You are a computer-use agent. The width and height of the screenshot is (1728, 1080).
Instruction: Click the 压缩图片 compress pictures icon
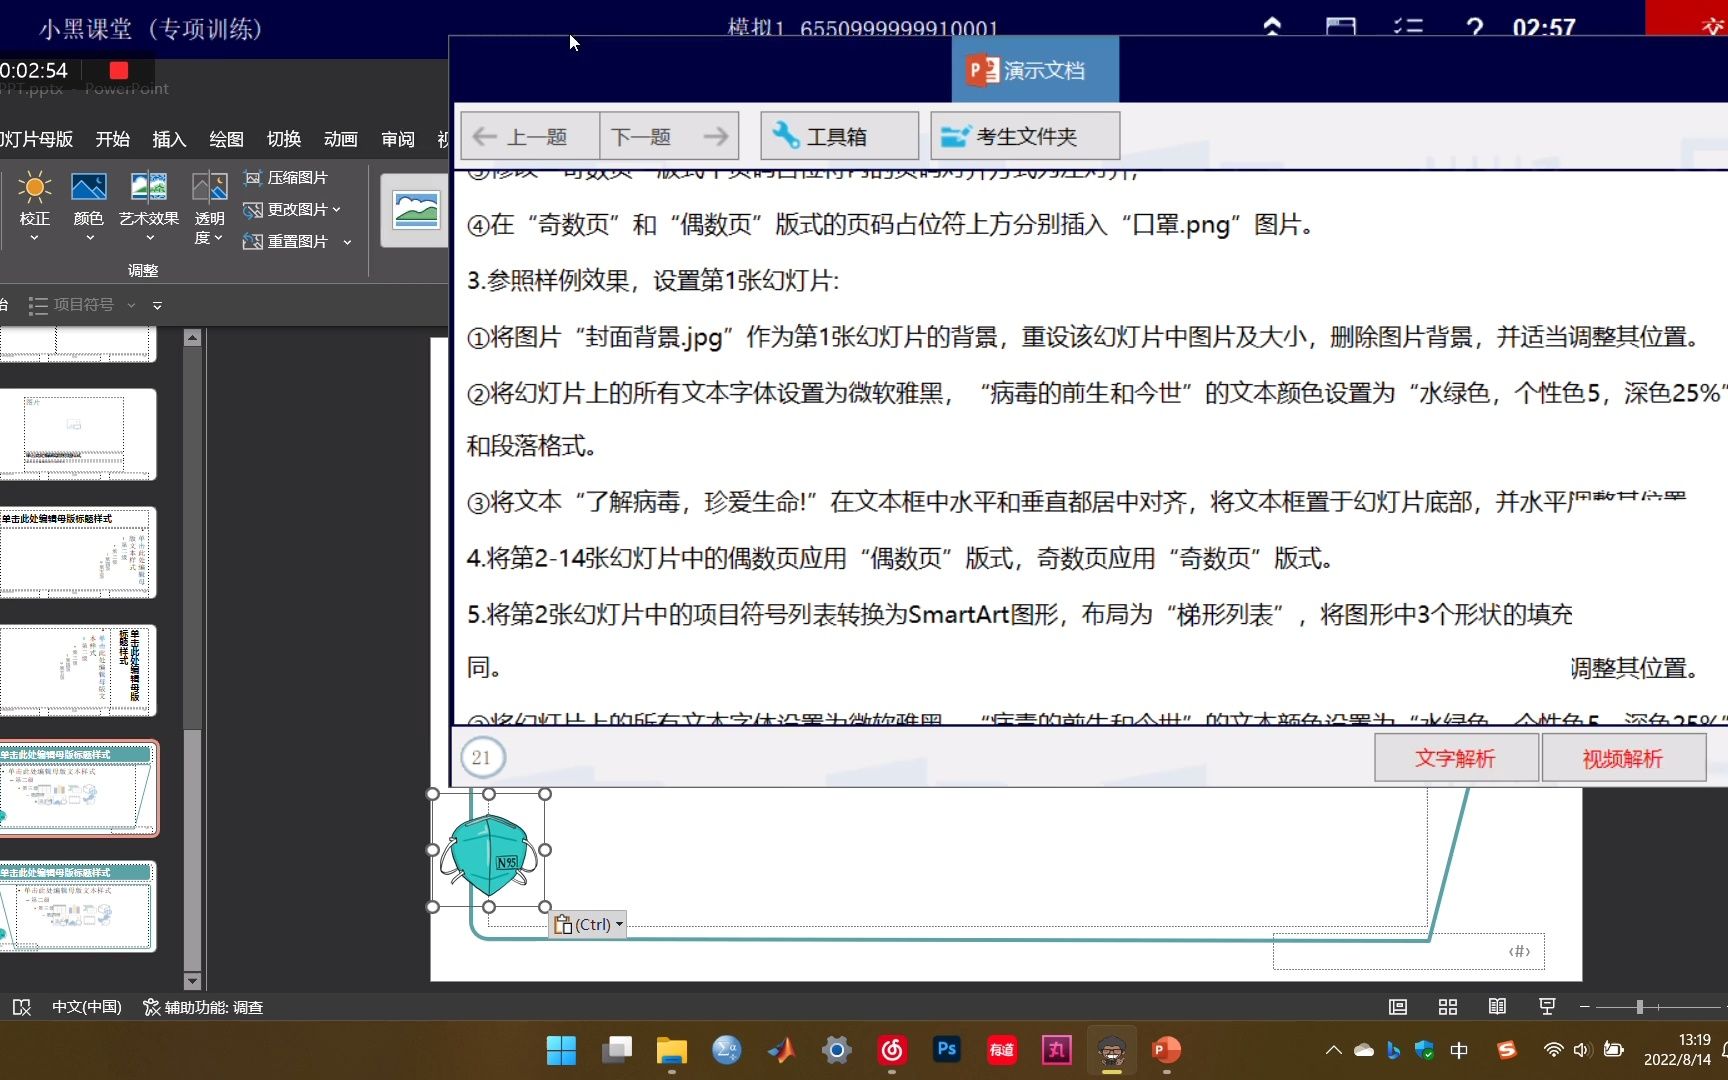click(x=253, y=177)
